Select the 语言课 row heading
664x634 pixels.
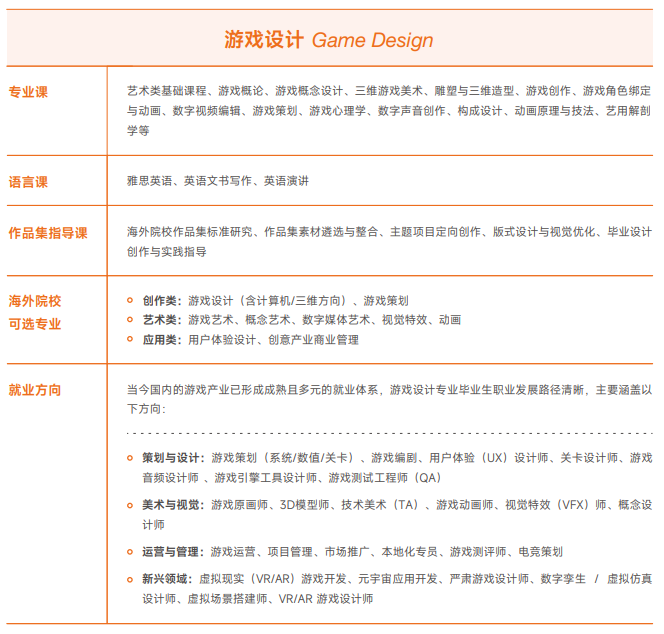click(28, 182)
